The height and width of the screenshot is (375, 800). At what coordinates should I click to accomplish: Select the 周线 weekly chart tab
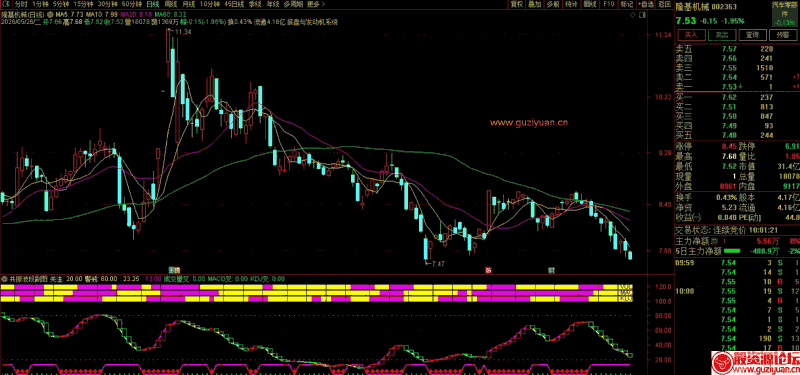click(170, 4)
